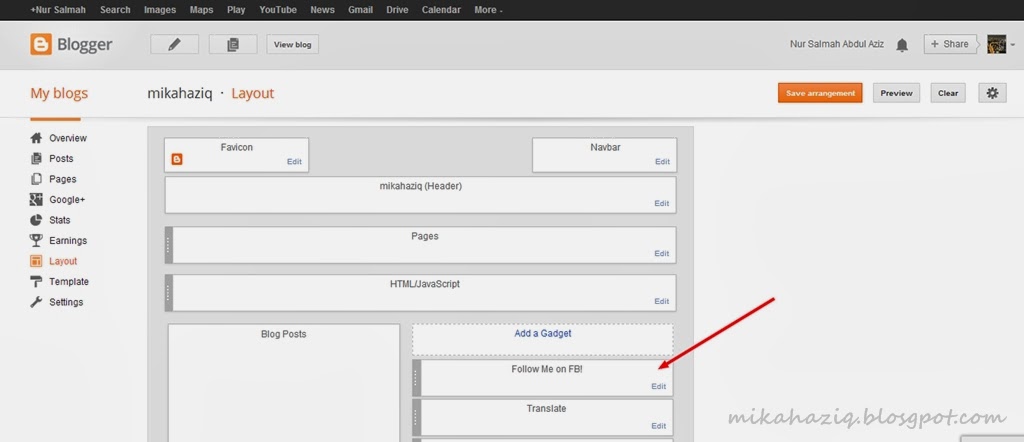This screenshot has width=1024, height=442.
Task: Click the View blog button
Action: click(293, 44)
